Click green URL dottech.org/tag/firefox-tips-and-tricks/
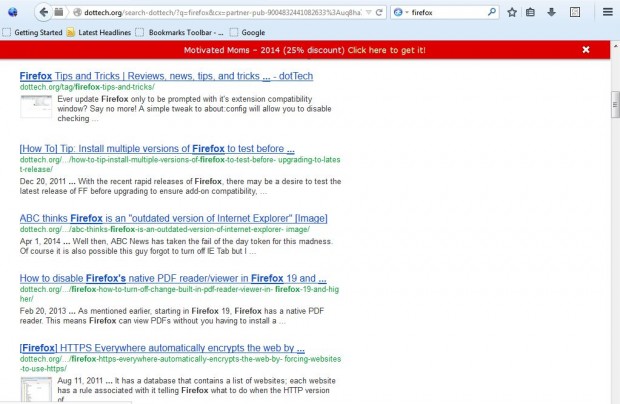The height and width of the screenshot is (404, 620). pyautogui.click(x=87, y=87)
